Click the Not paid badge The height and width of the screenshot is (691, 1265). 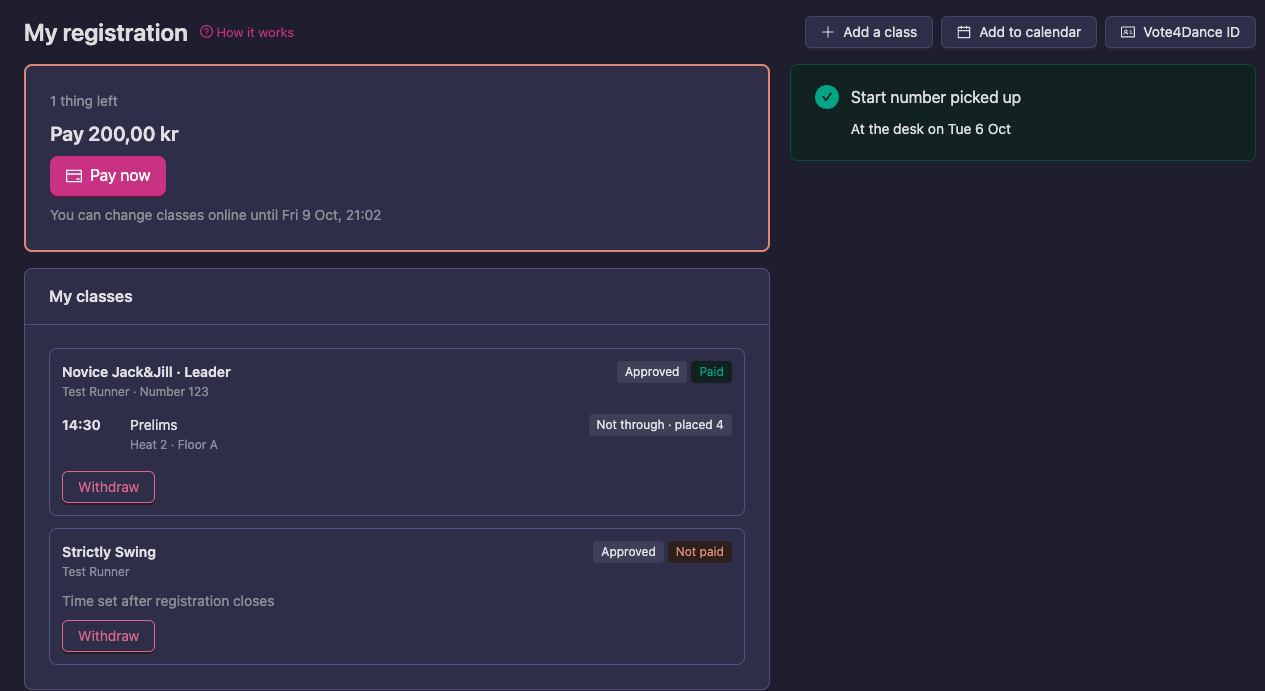pos(699,552)
